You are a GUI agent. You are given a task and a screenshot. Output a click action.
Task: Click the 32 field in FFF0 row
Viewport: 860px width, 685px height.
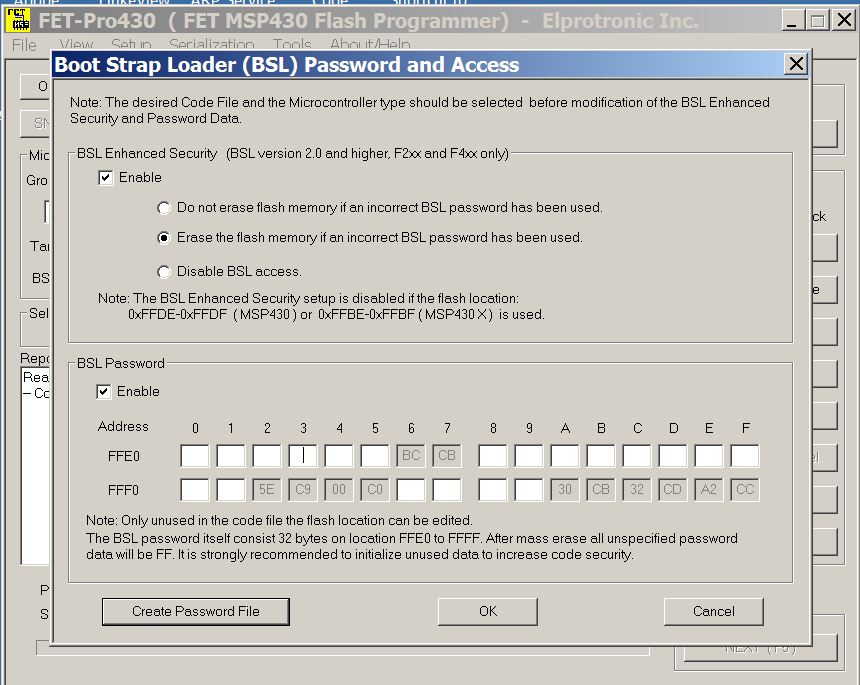(637, 490)
